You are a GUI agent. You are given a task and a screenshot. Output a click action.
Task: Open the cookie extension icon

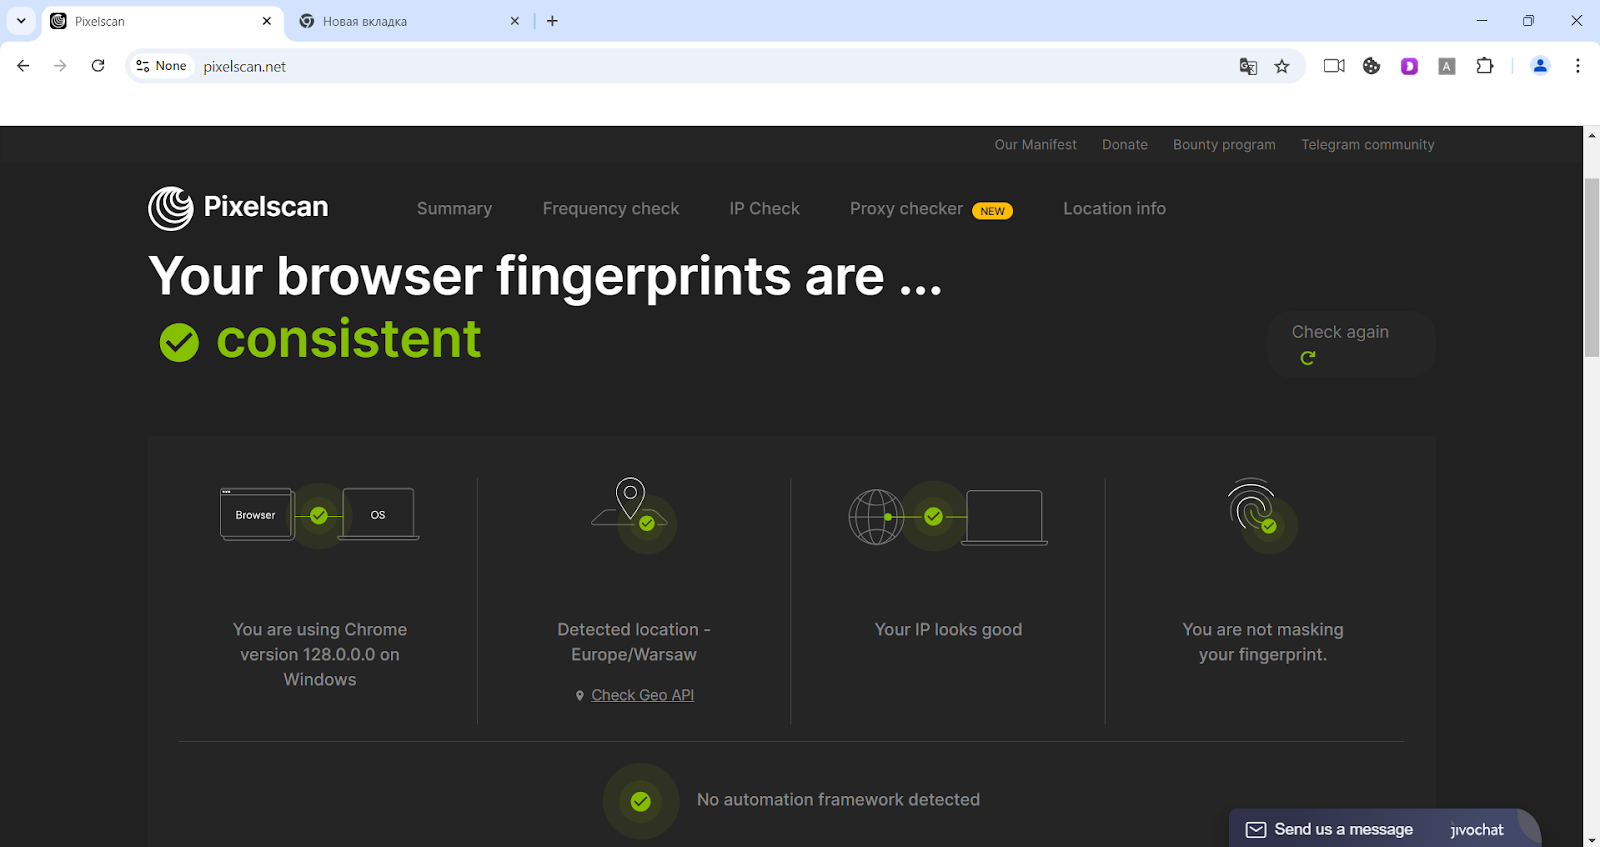pos(1371,66)
